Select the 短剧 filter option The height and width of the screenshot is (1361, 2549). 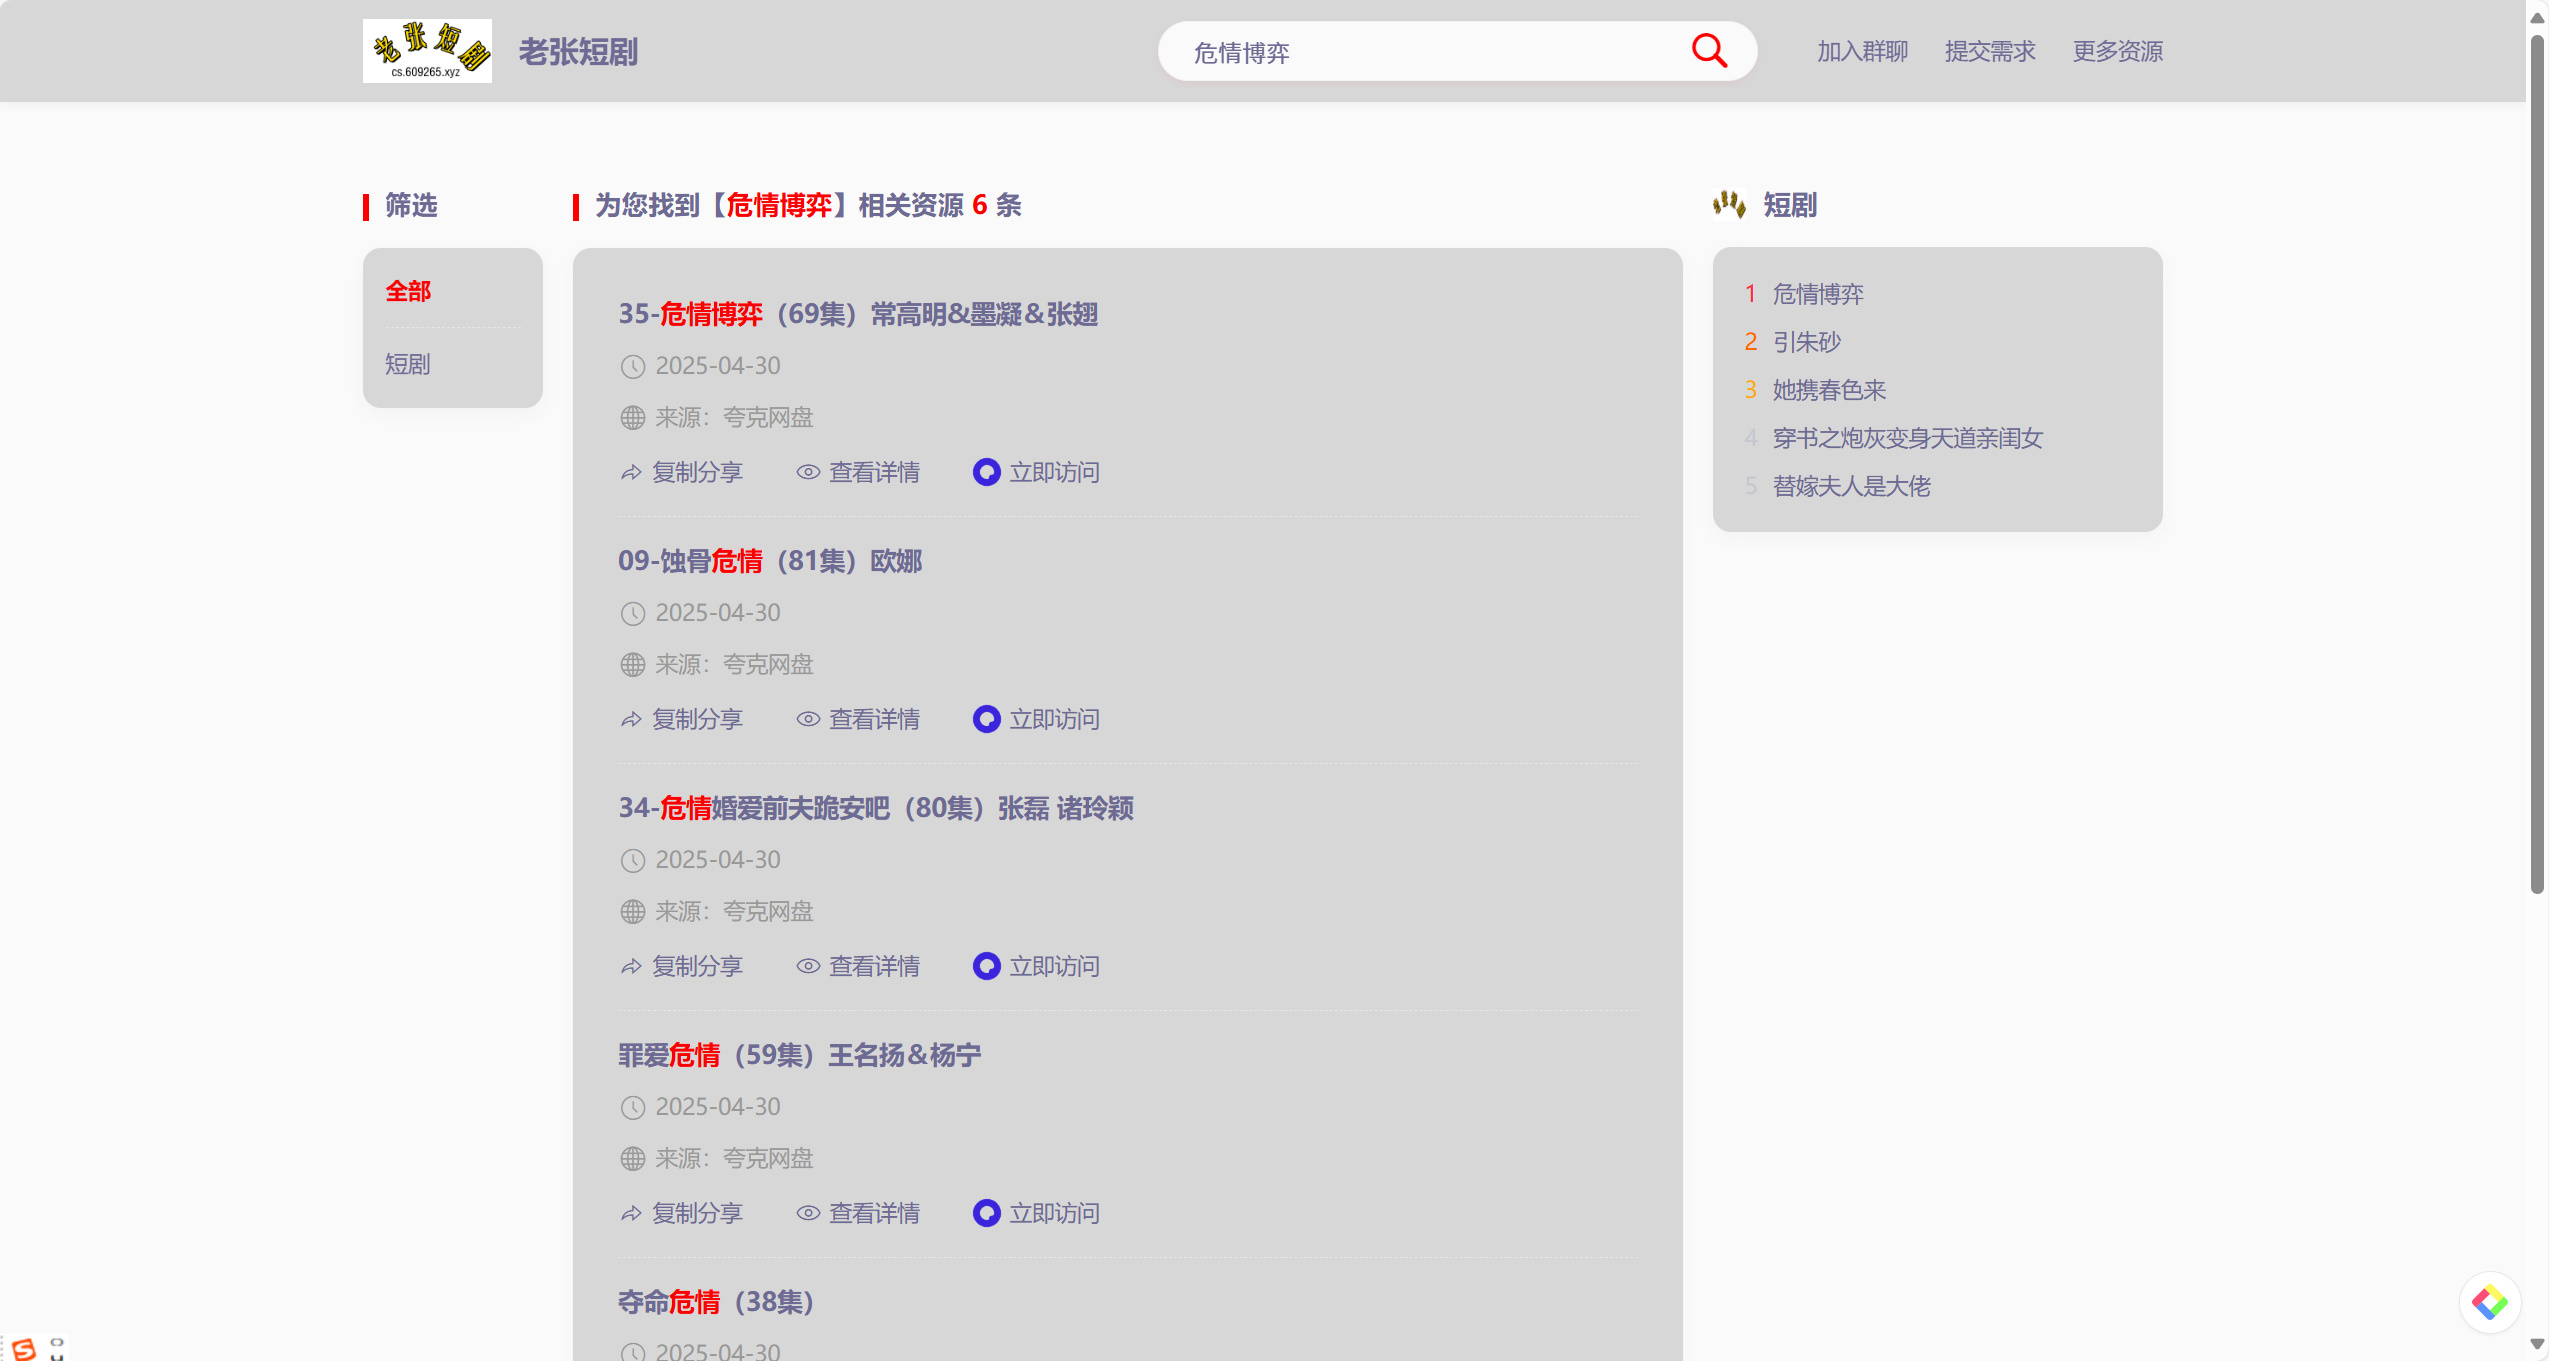pos(408,364)
